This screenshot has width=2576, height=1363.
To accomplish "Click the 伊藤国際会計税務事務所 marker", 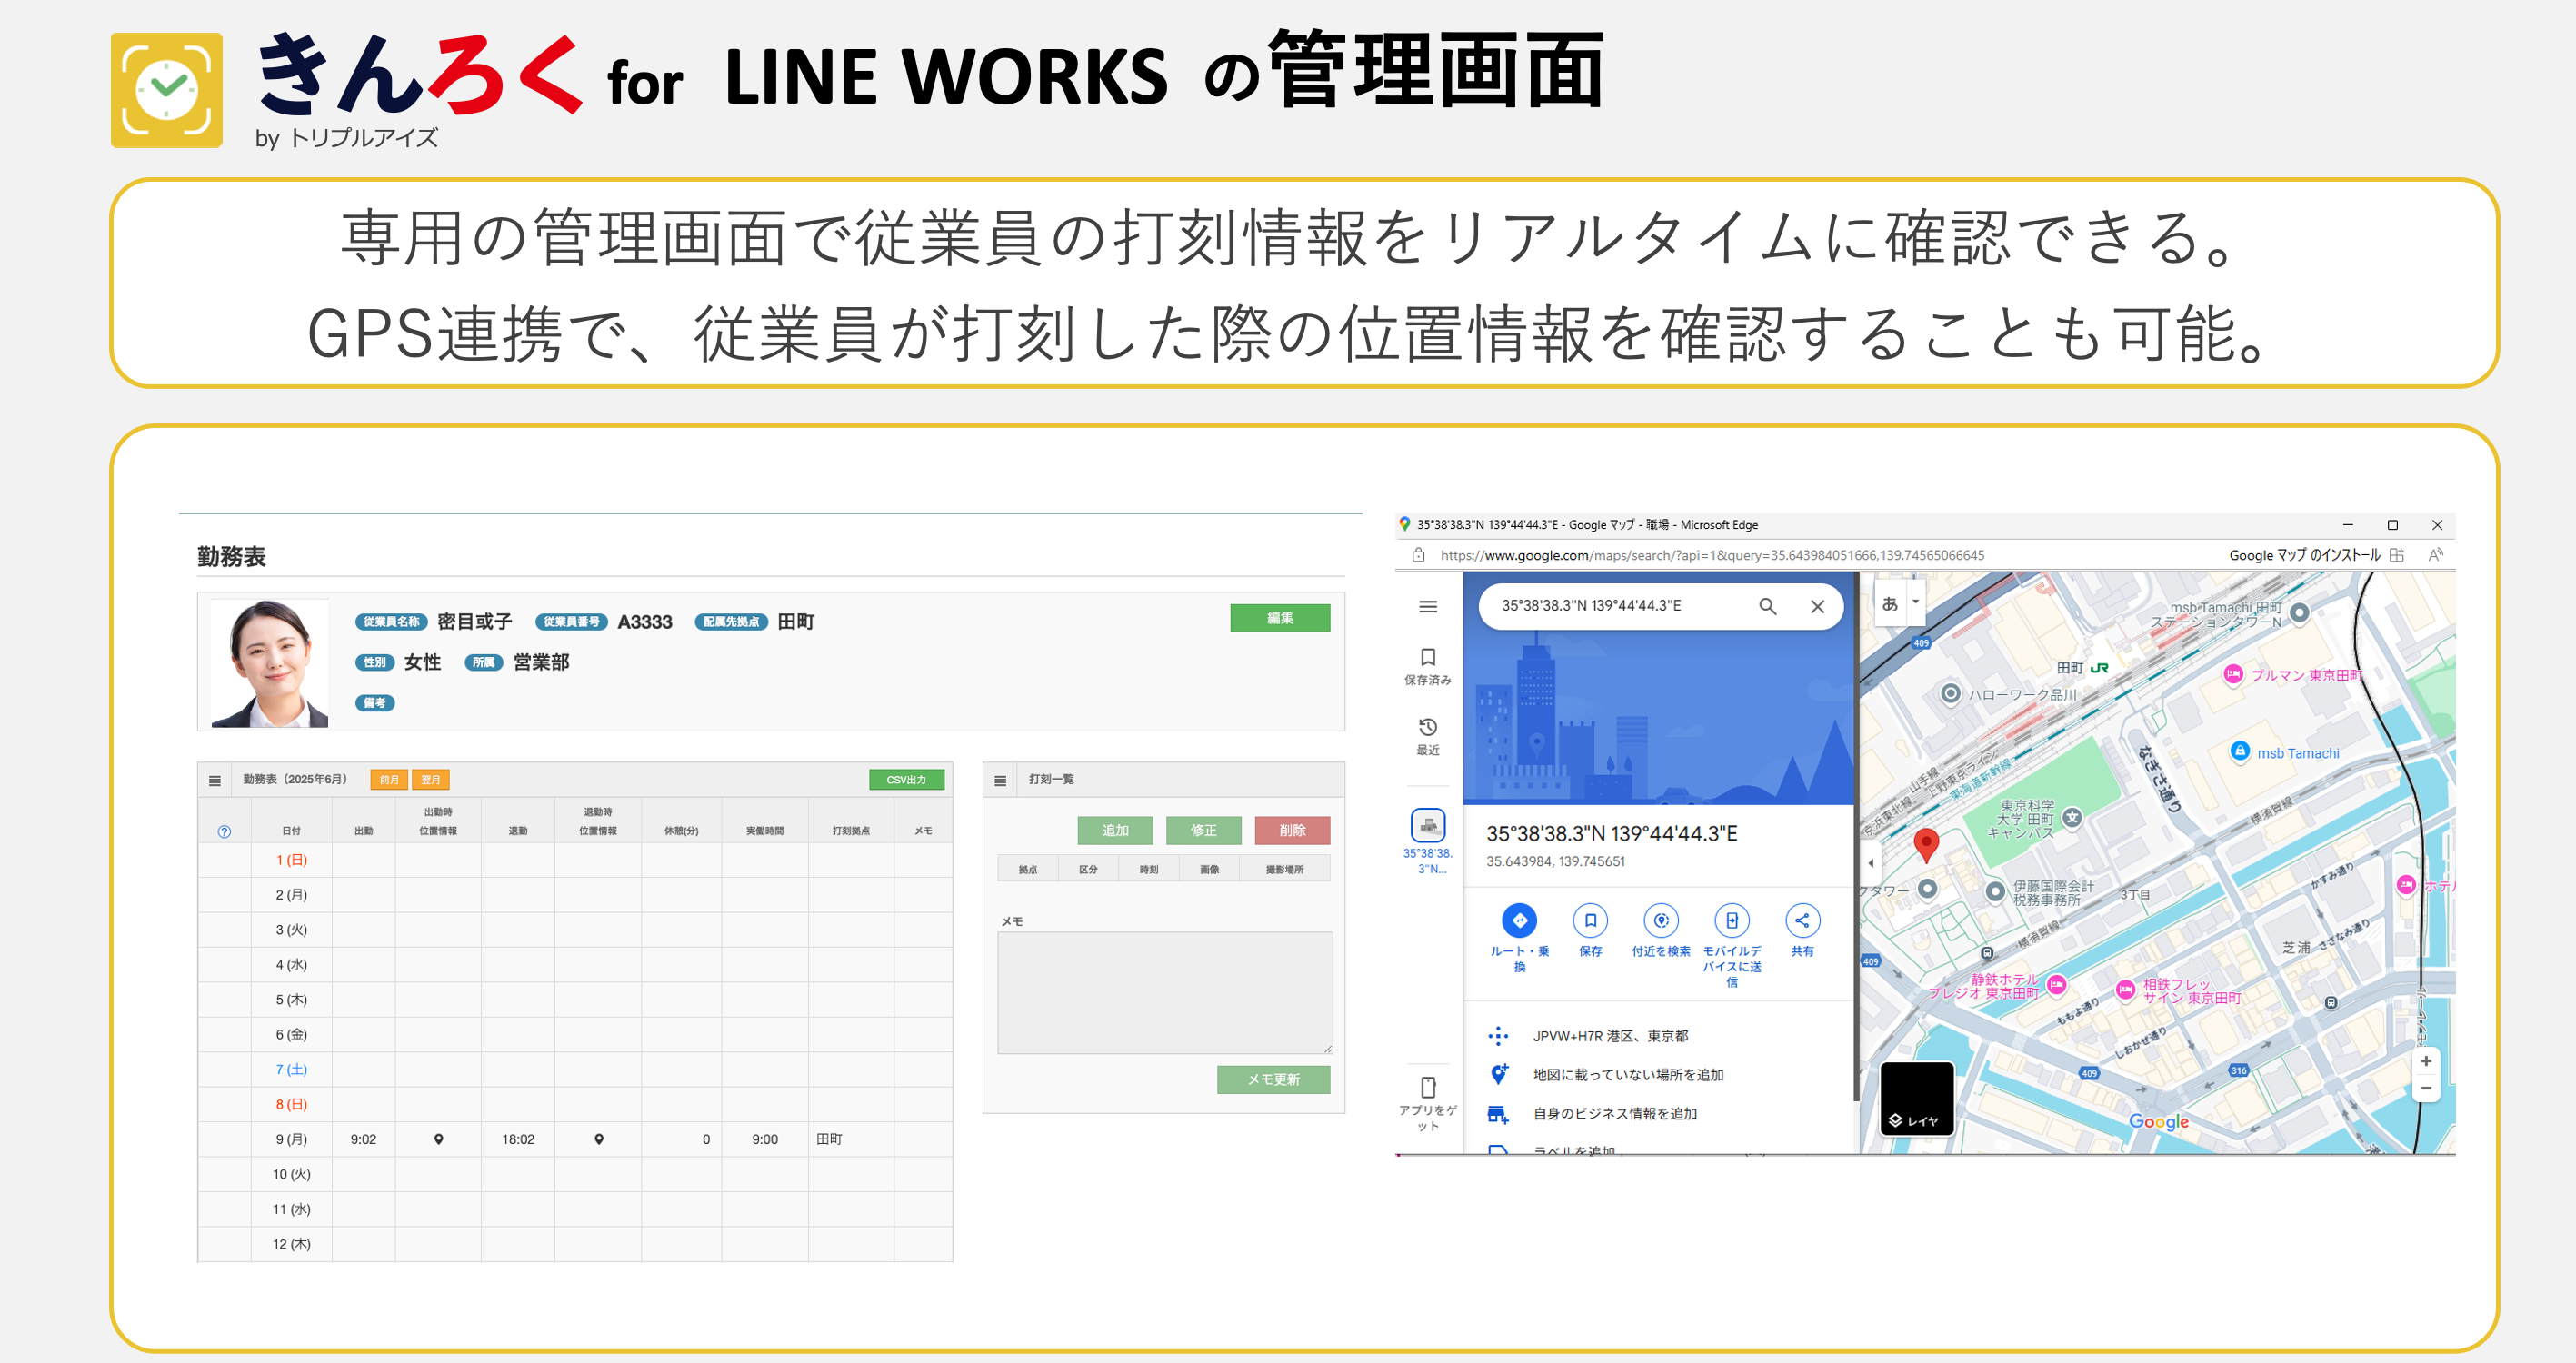I will [x=1995, y=891].
